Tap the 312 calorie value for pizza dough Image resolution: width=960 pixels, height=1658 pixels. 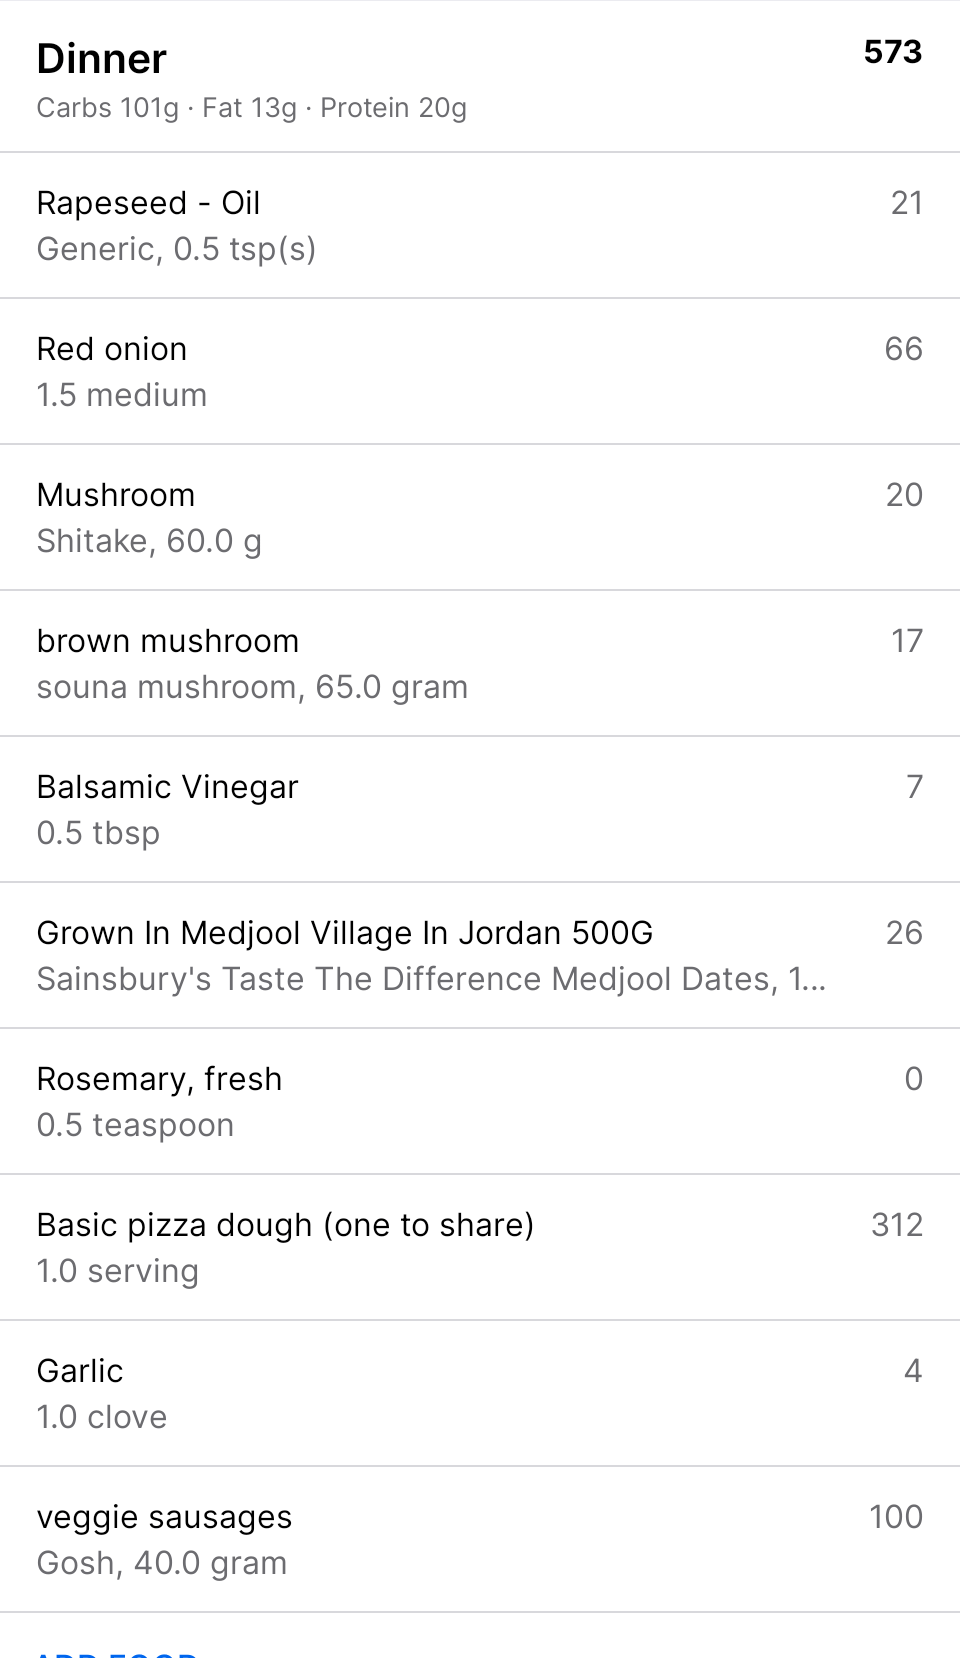click(896, 1225)
